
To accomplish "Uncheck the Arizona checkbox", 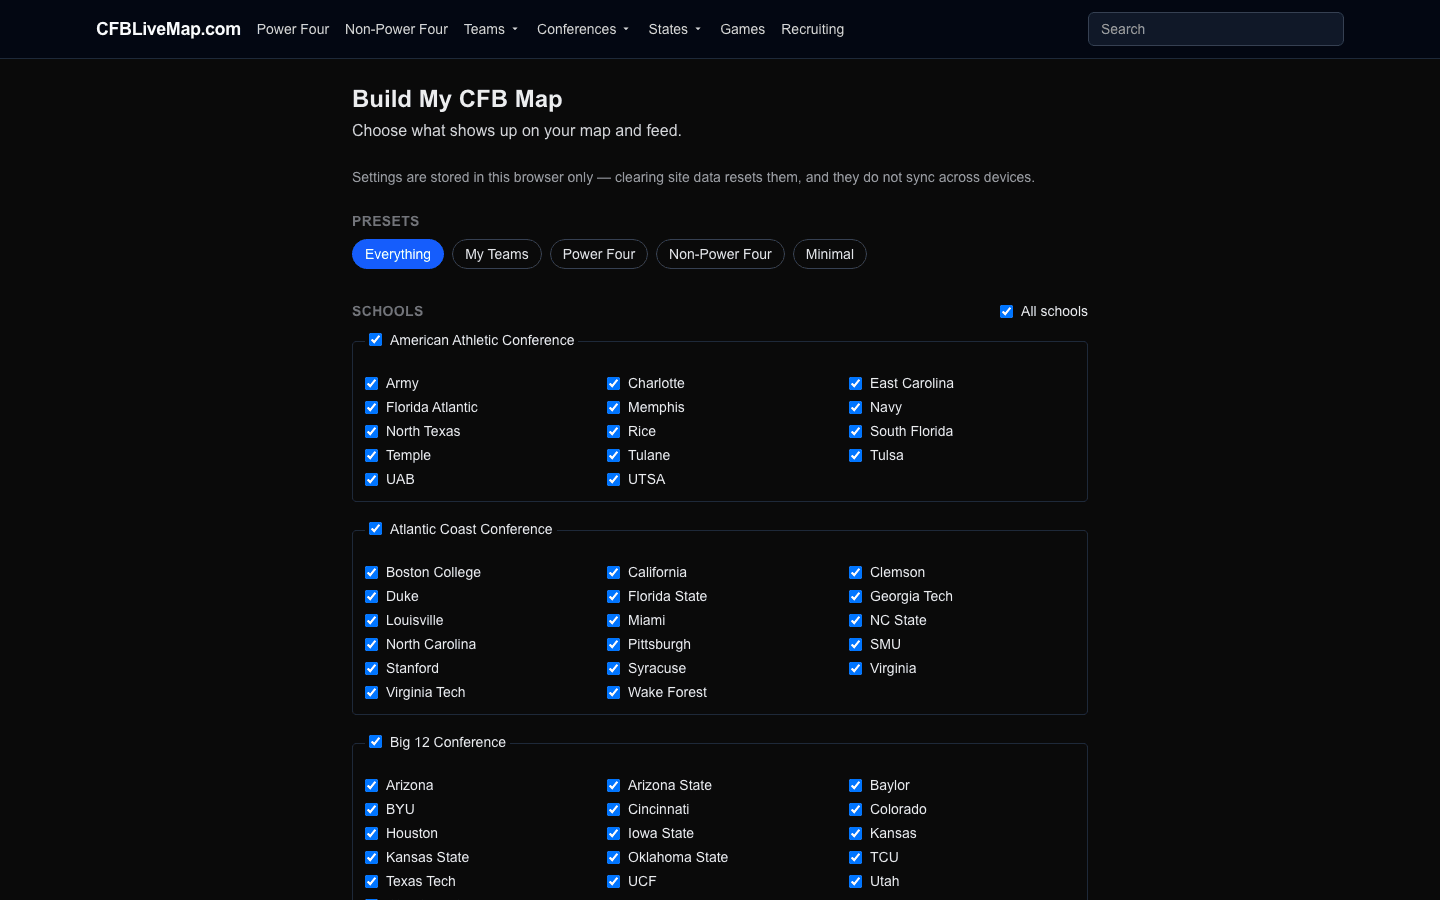I will pos(371,785).
